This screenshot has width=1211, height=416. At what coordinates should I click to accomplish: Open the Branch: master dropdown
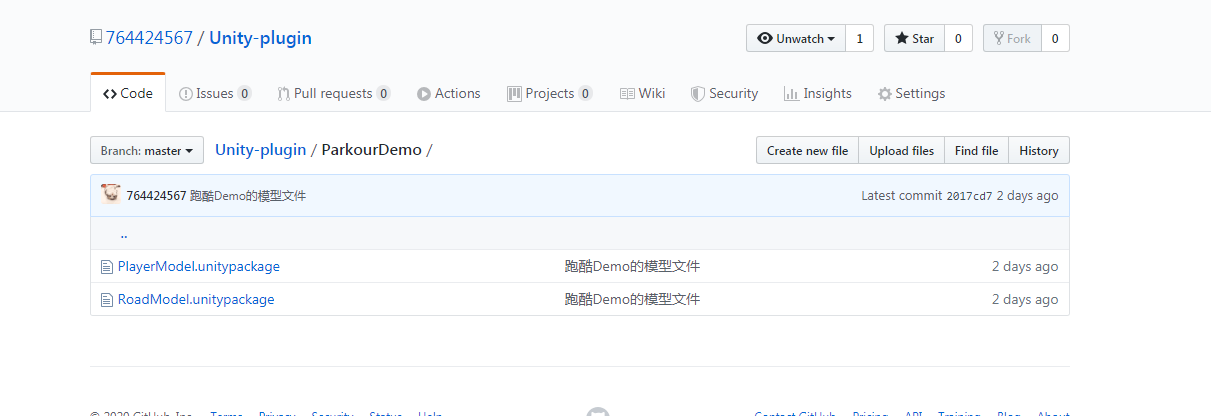(147, 150)
